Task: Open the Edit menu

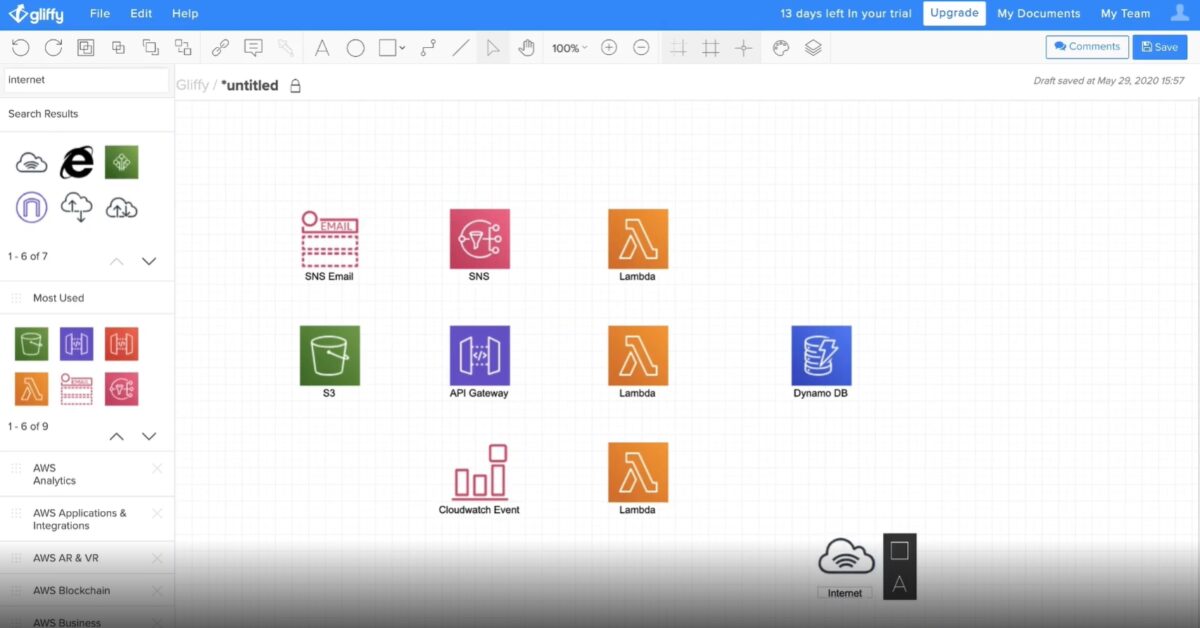Action: 140,13
